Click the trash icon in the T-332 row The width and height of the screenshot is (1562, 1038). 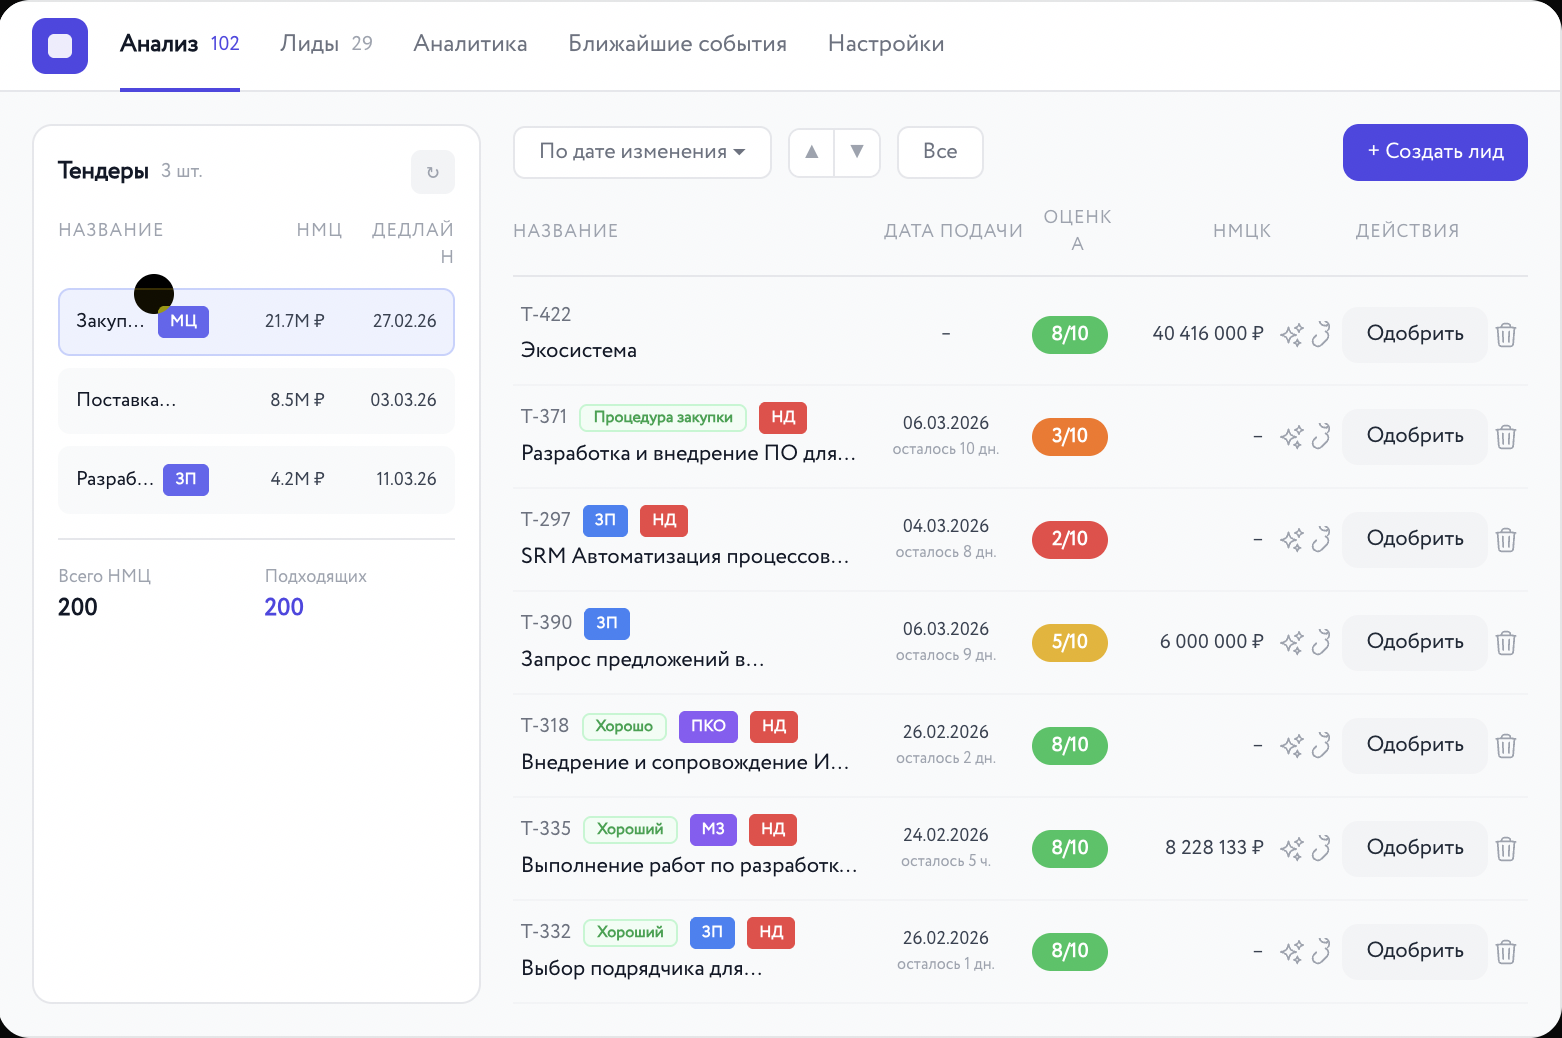[1505, 952]
